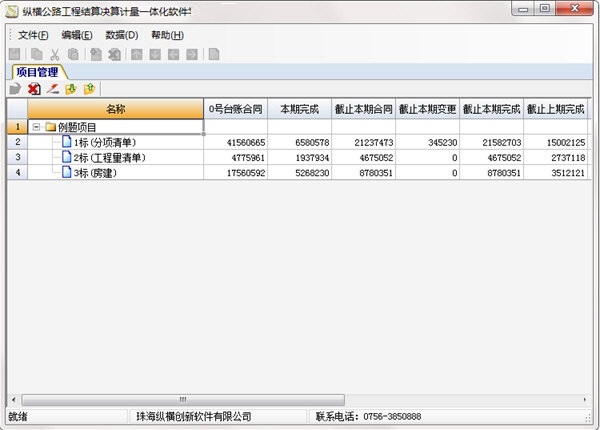Click row header number 2
The image size is (600, 430).
click(17, 142)
